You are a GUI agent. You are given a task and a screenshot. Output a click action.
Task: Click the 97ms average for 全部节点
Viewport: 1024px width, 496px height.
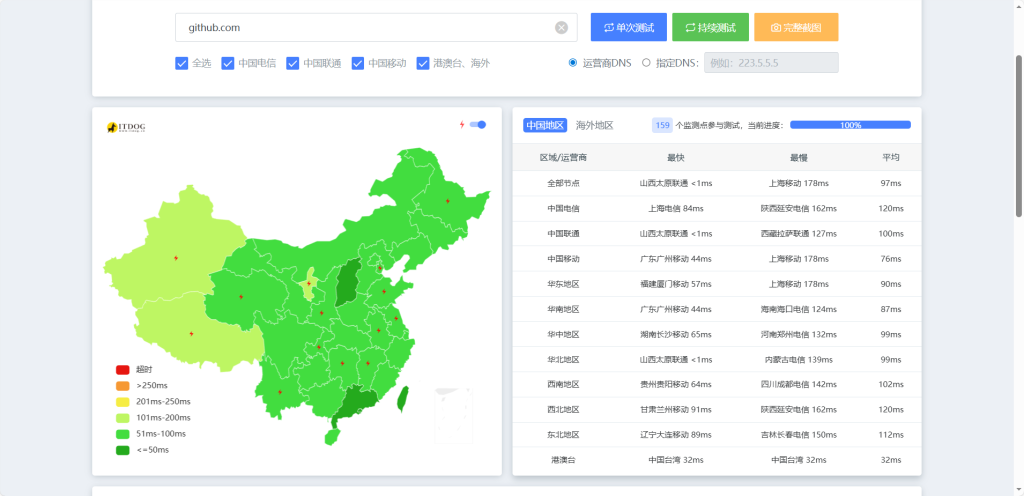(x=891, y=183)
